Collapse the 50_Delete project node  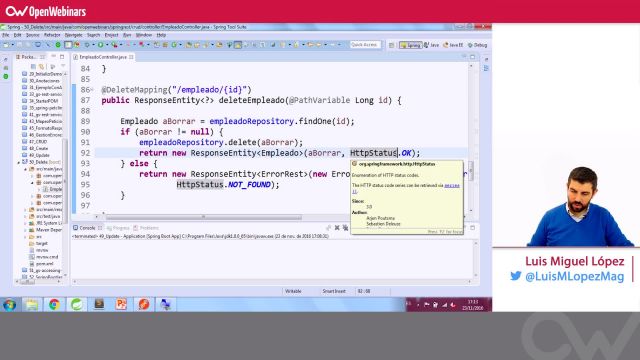(x=18, y=162)
